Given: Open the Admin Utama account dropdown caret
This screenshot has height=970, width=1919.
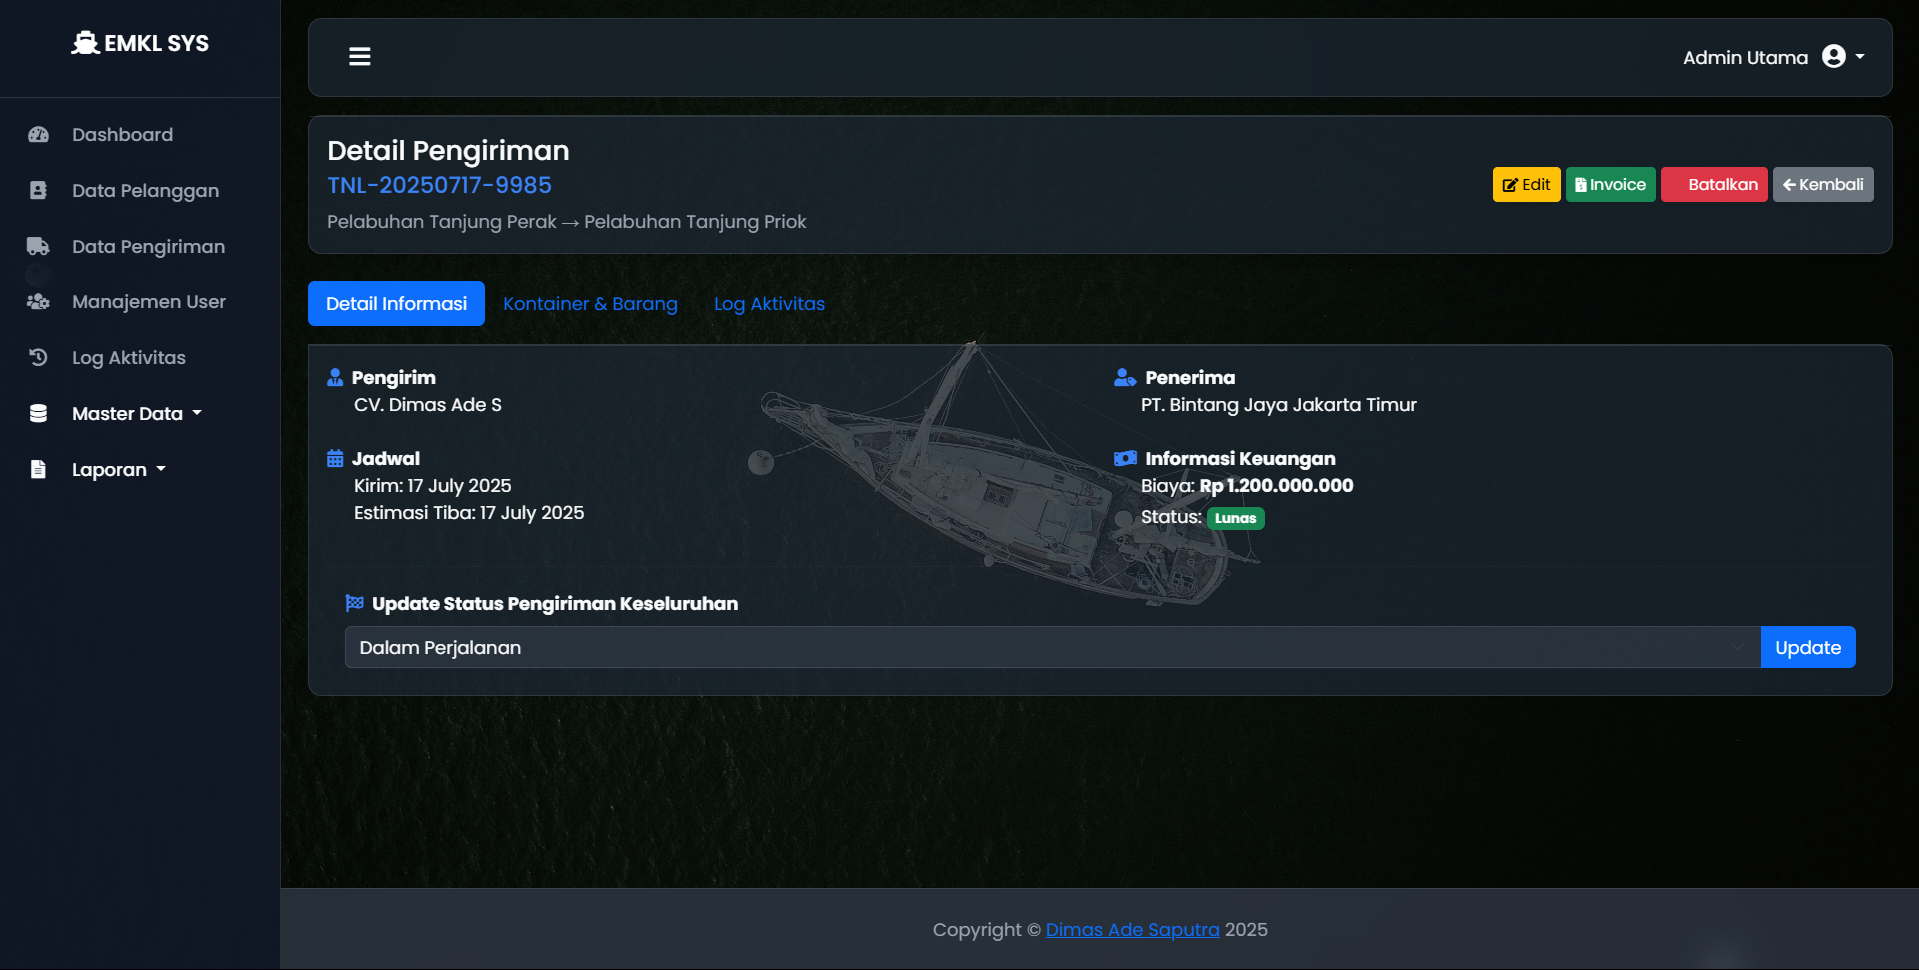Looking at the screenshot, I should pyautogui.click(x=1860, y=57).
